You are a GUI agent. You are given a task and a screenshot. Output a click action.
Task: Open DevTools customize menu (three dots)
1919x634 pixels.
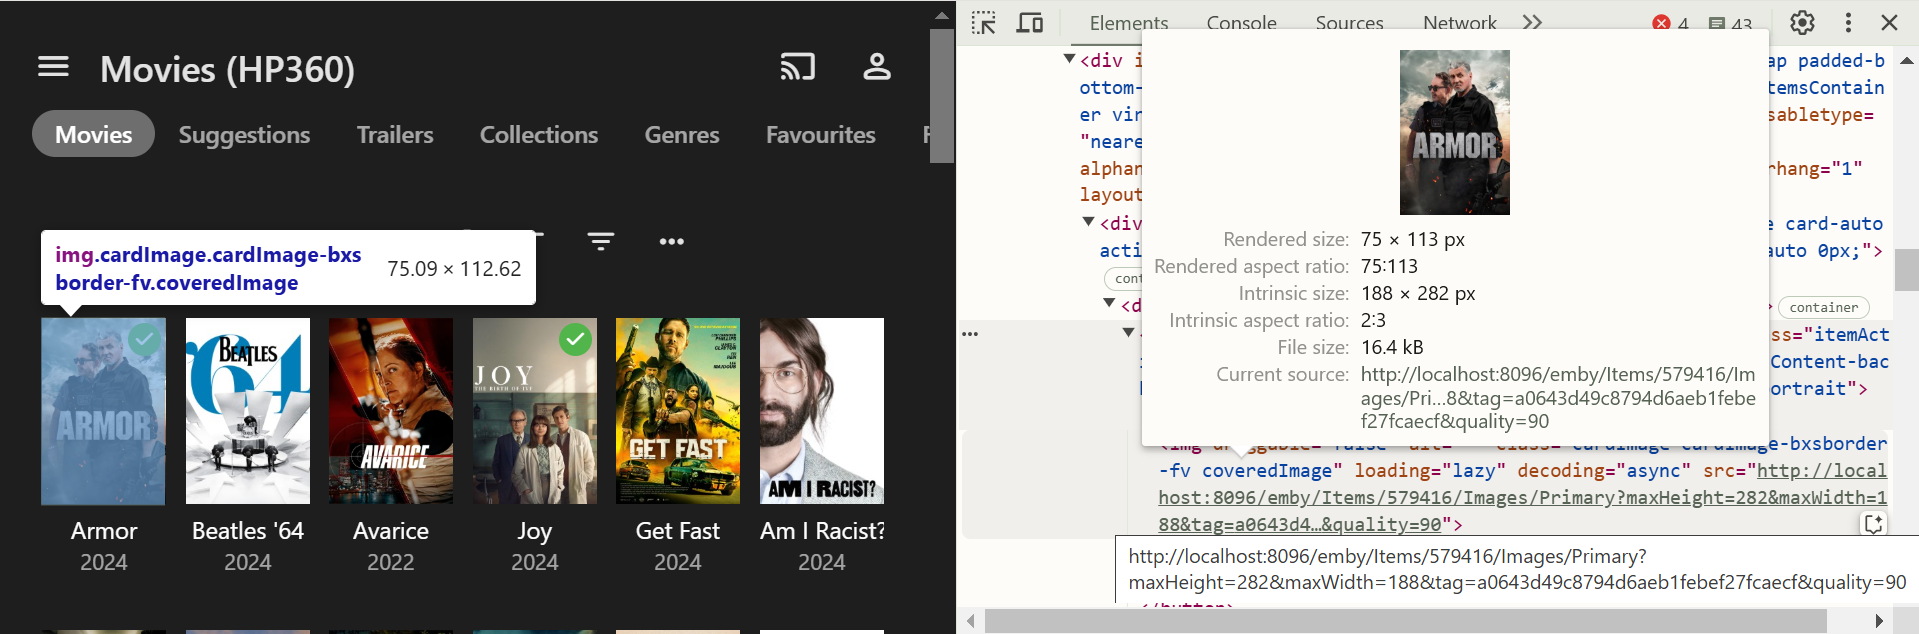[x=1848, y=22]
